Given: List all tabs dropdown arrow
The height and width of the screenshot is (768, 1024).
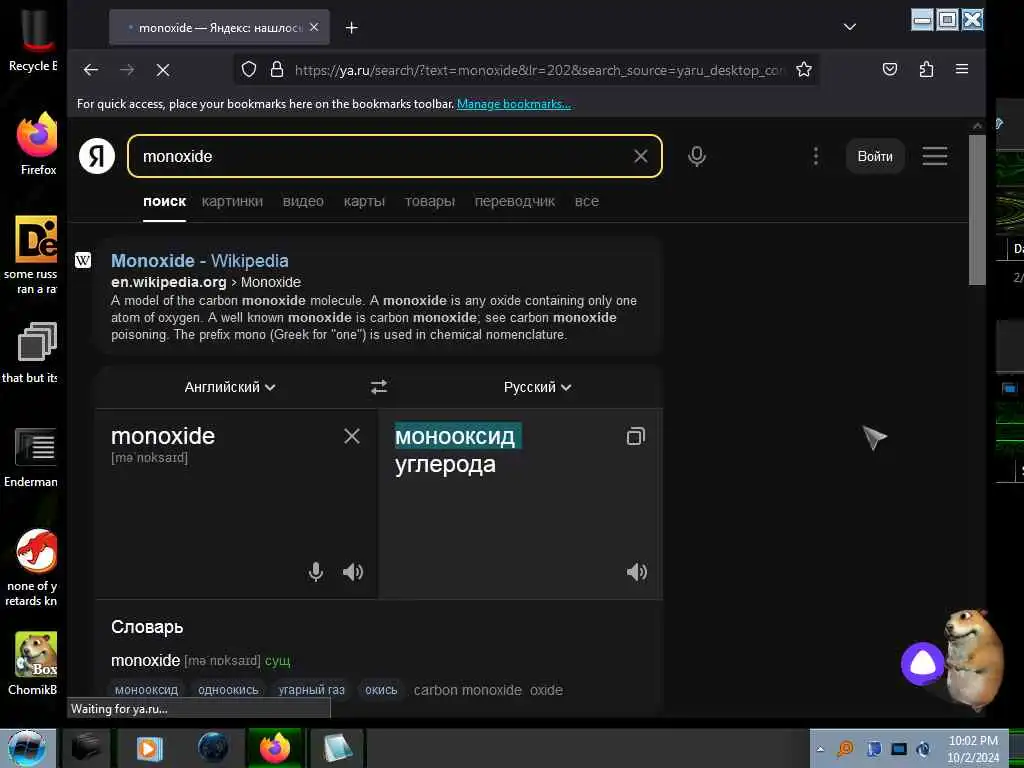Looking at the screenshot, I should 850,27.
